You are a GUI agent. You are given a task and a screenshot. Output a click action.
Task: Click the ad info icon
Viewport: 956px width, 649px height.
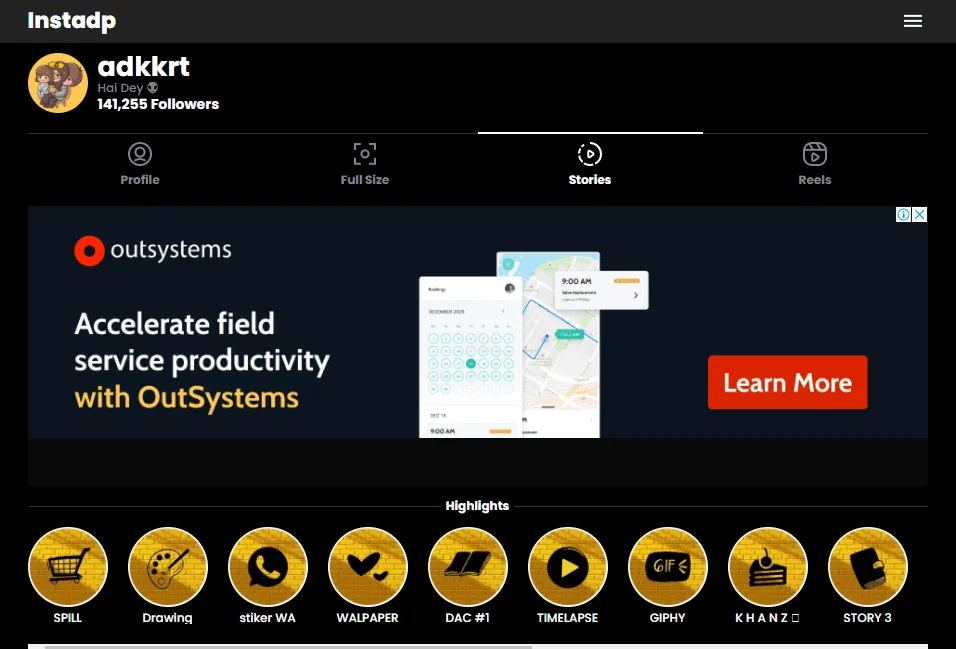coord(903,215)
